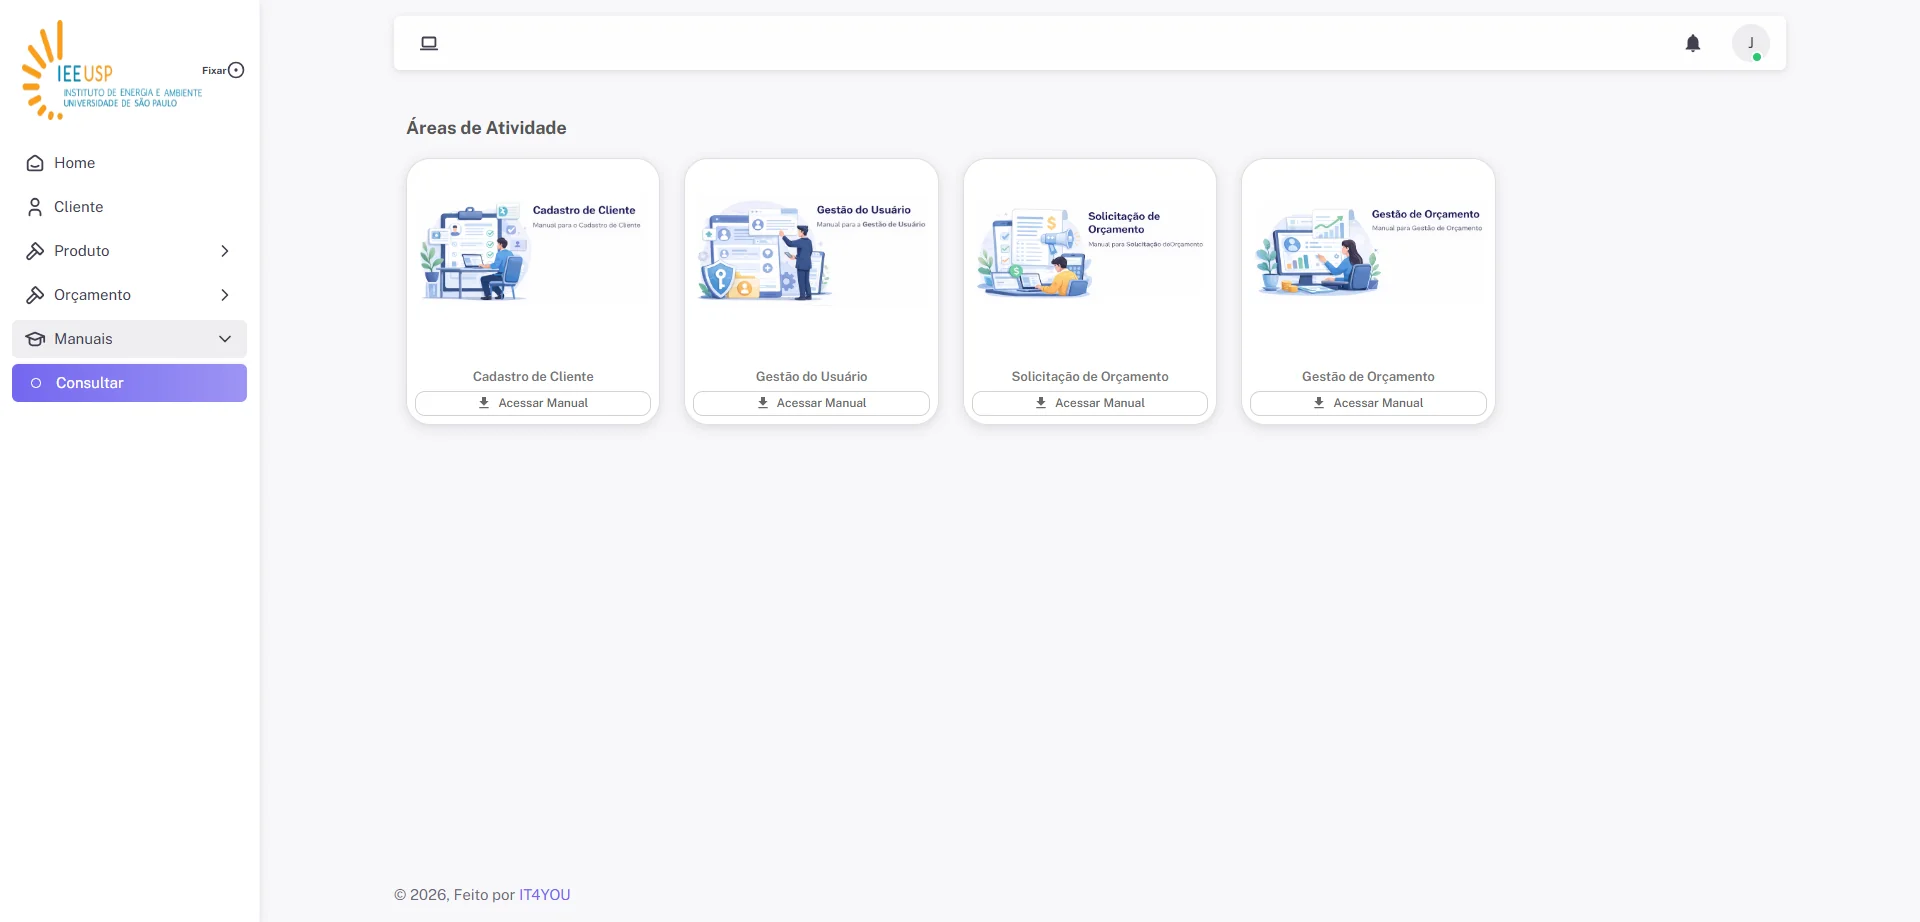Expand the Orçamento submenu chevron
1920x922 pixels.
coord(225,295)
